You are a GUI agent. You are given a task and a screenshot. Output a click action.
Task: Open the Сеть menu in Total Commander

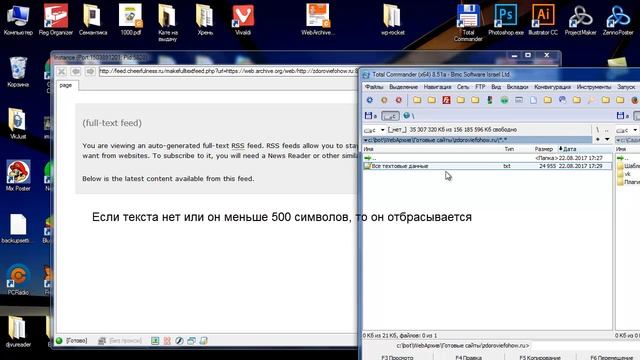tap(463, 87)
